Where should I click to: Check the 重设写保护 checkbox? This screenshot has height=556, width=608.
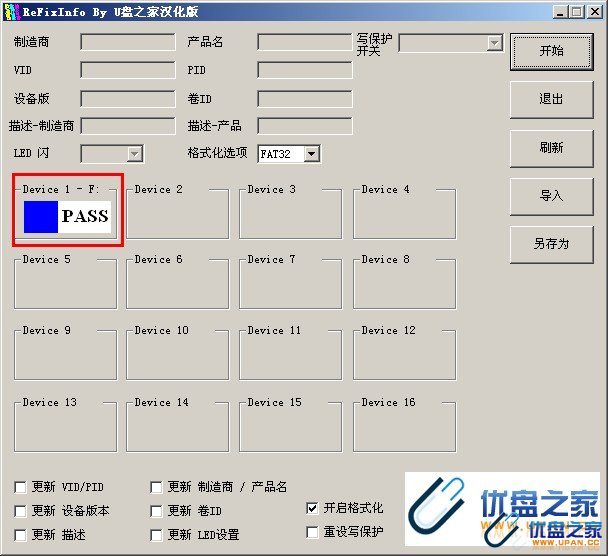[x=313, y=532]
